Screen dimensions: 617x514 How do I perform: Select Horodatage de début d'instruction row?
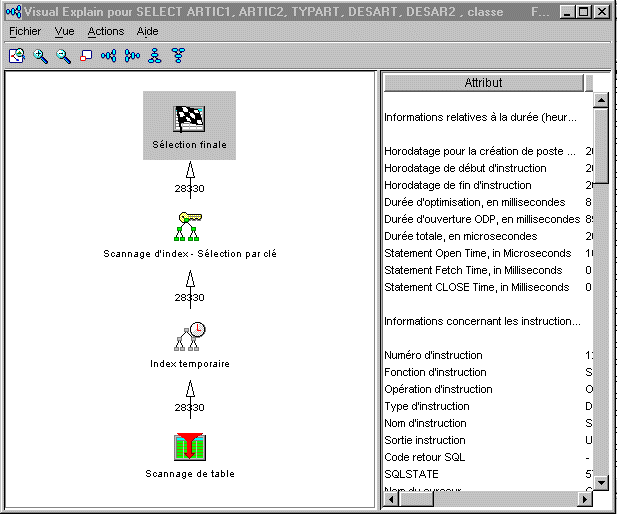click(488, 168)
